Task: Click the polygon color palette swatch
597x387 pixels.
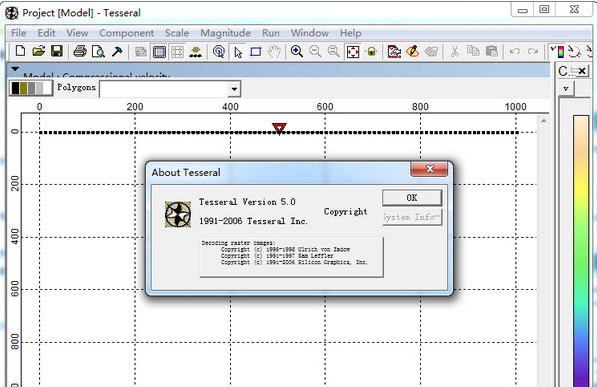Action: 31,88
